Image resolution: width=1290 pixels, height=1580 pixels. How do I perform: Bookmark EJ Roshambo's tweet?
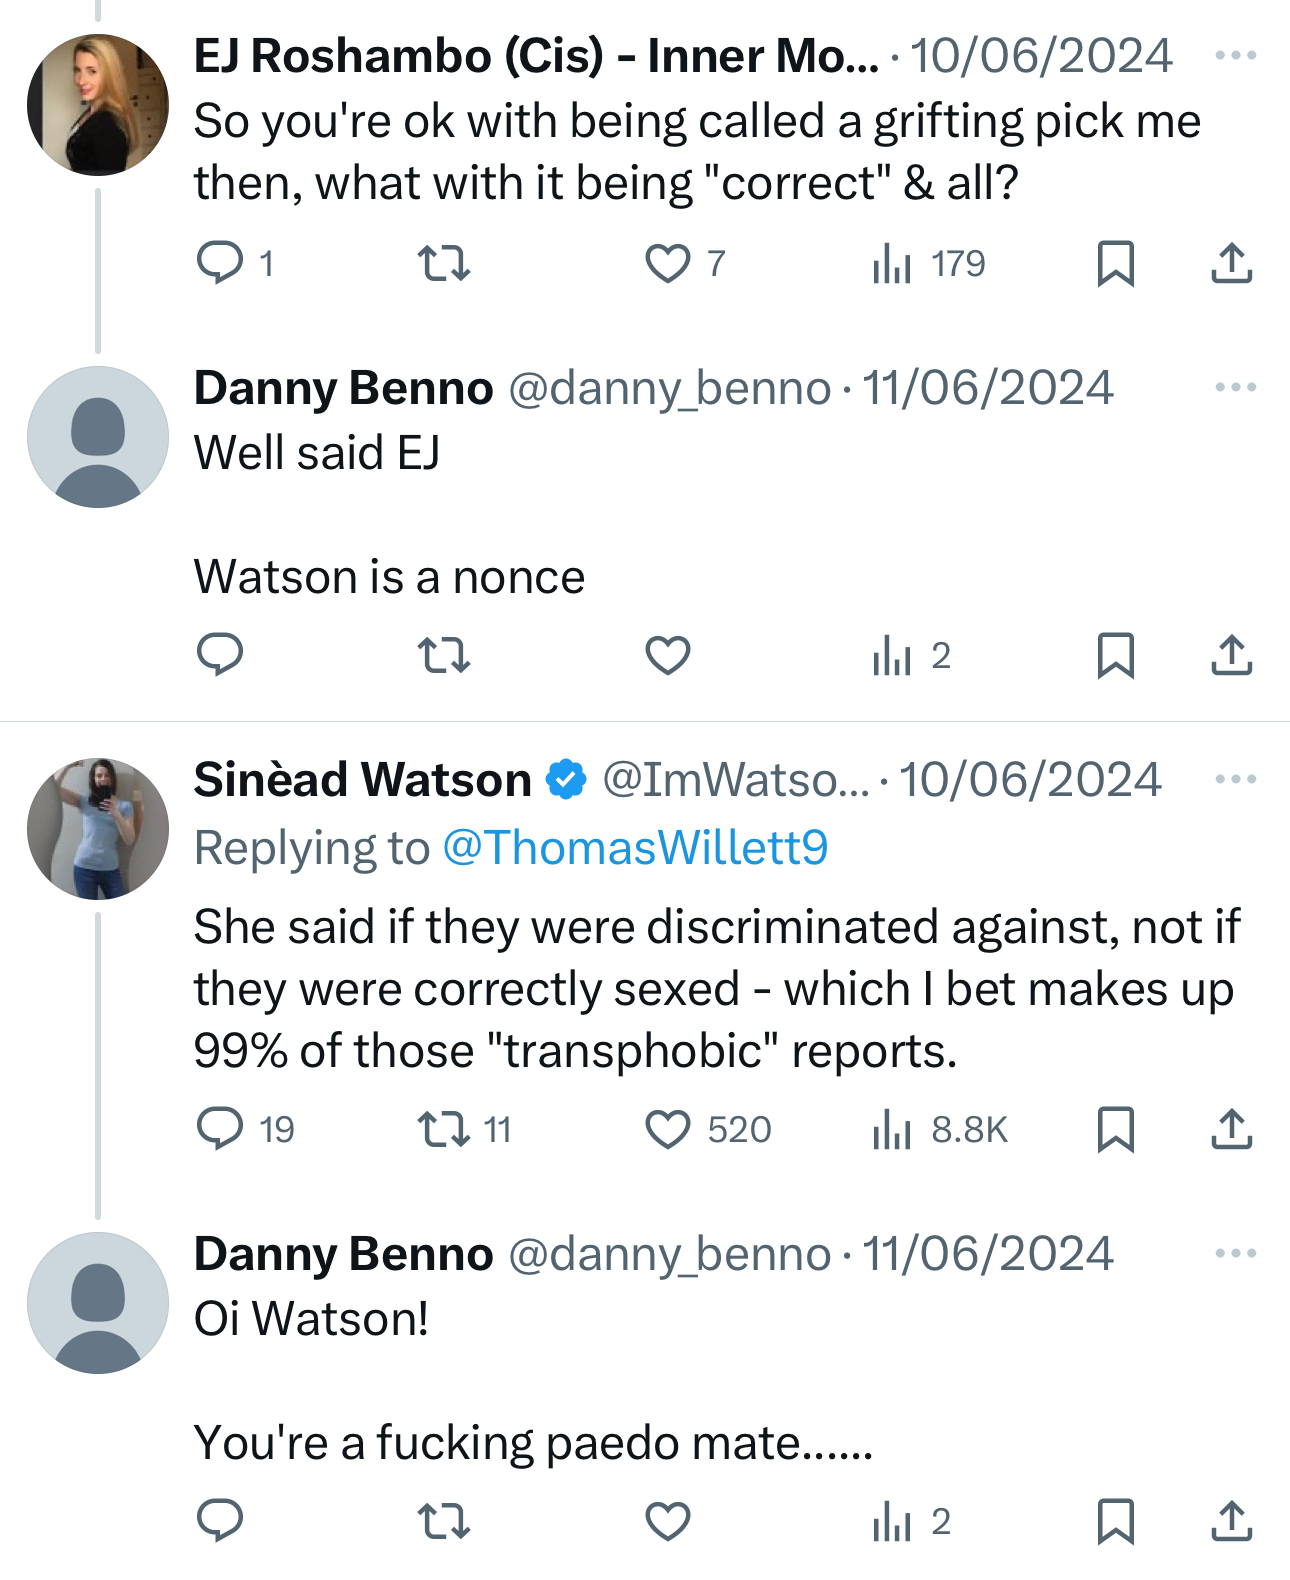(x=1115, y=263)
